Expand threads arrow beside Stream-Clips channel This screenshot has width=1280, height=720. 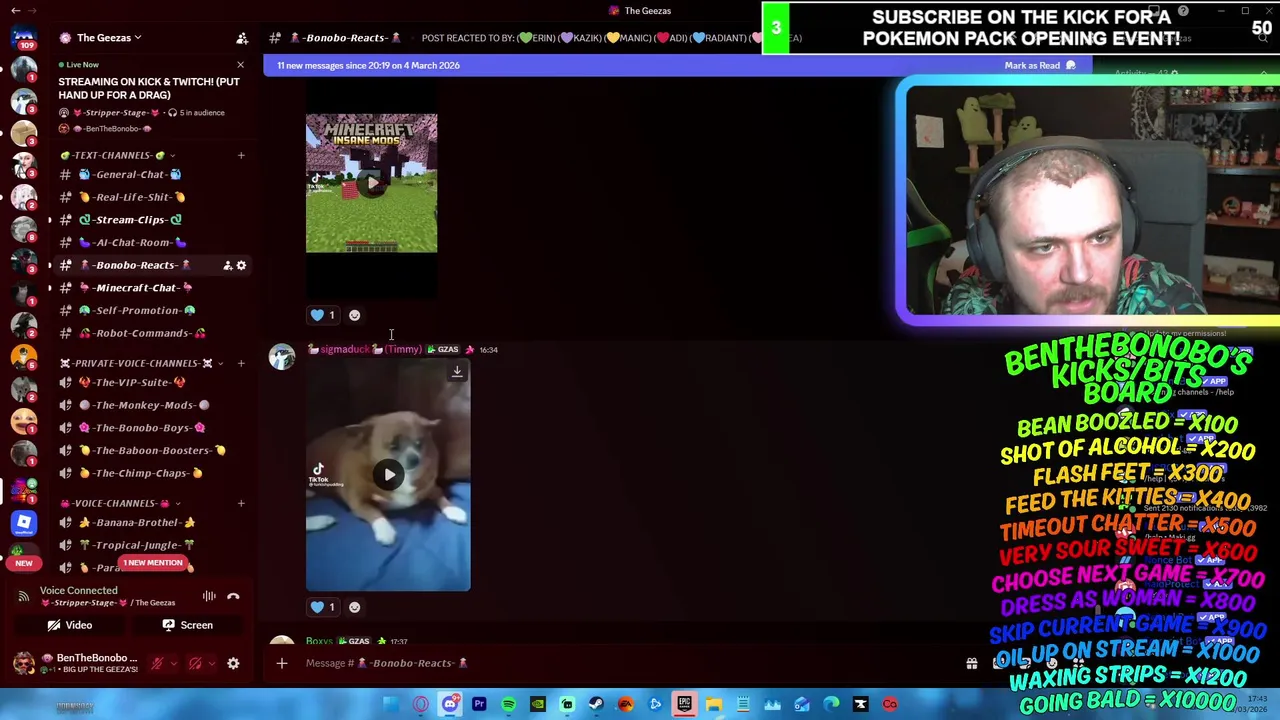click(50, 220)
